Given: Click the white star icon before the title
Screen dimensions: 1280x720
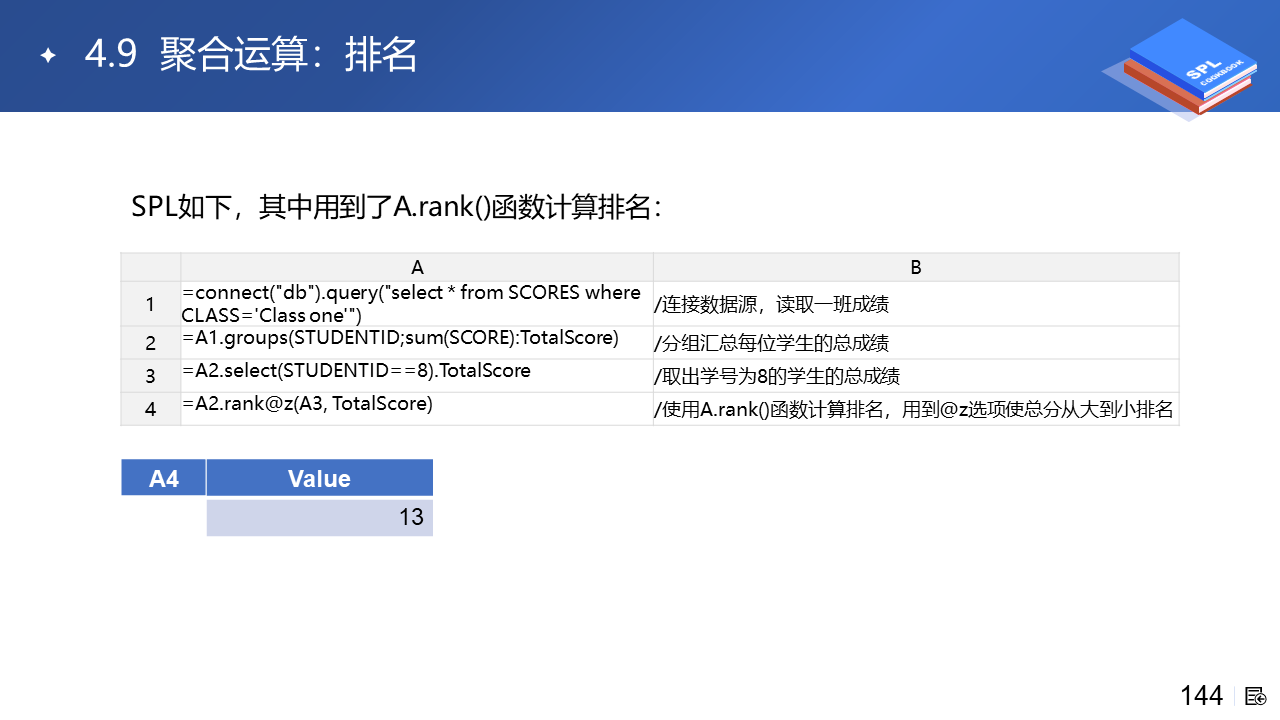Looking at the screenshot, I should (48, 56).
